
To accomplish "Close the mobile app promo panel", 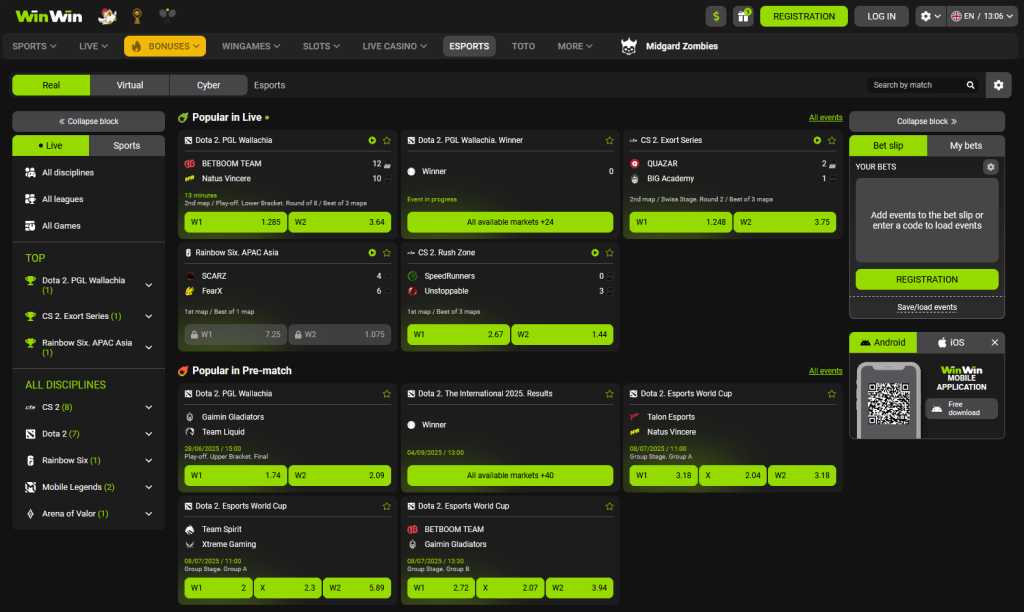I will pos(995,342).
